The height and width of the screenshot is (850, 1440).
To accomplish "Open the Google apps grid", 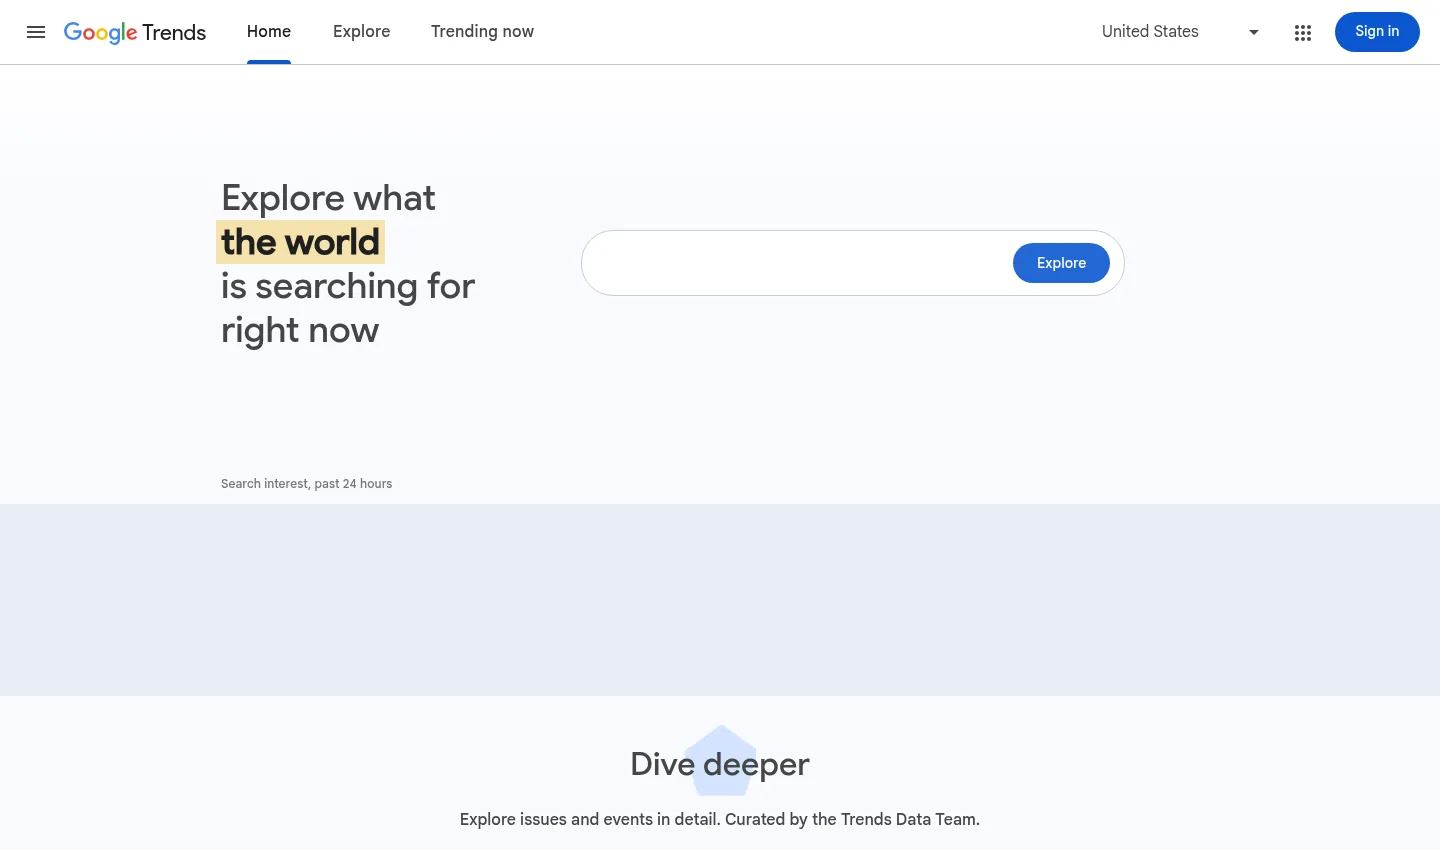I will tap(1302, 32).
